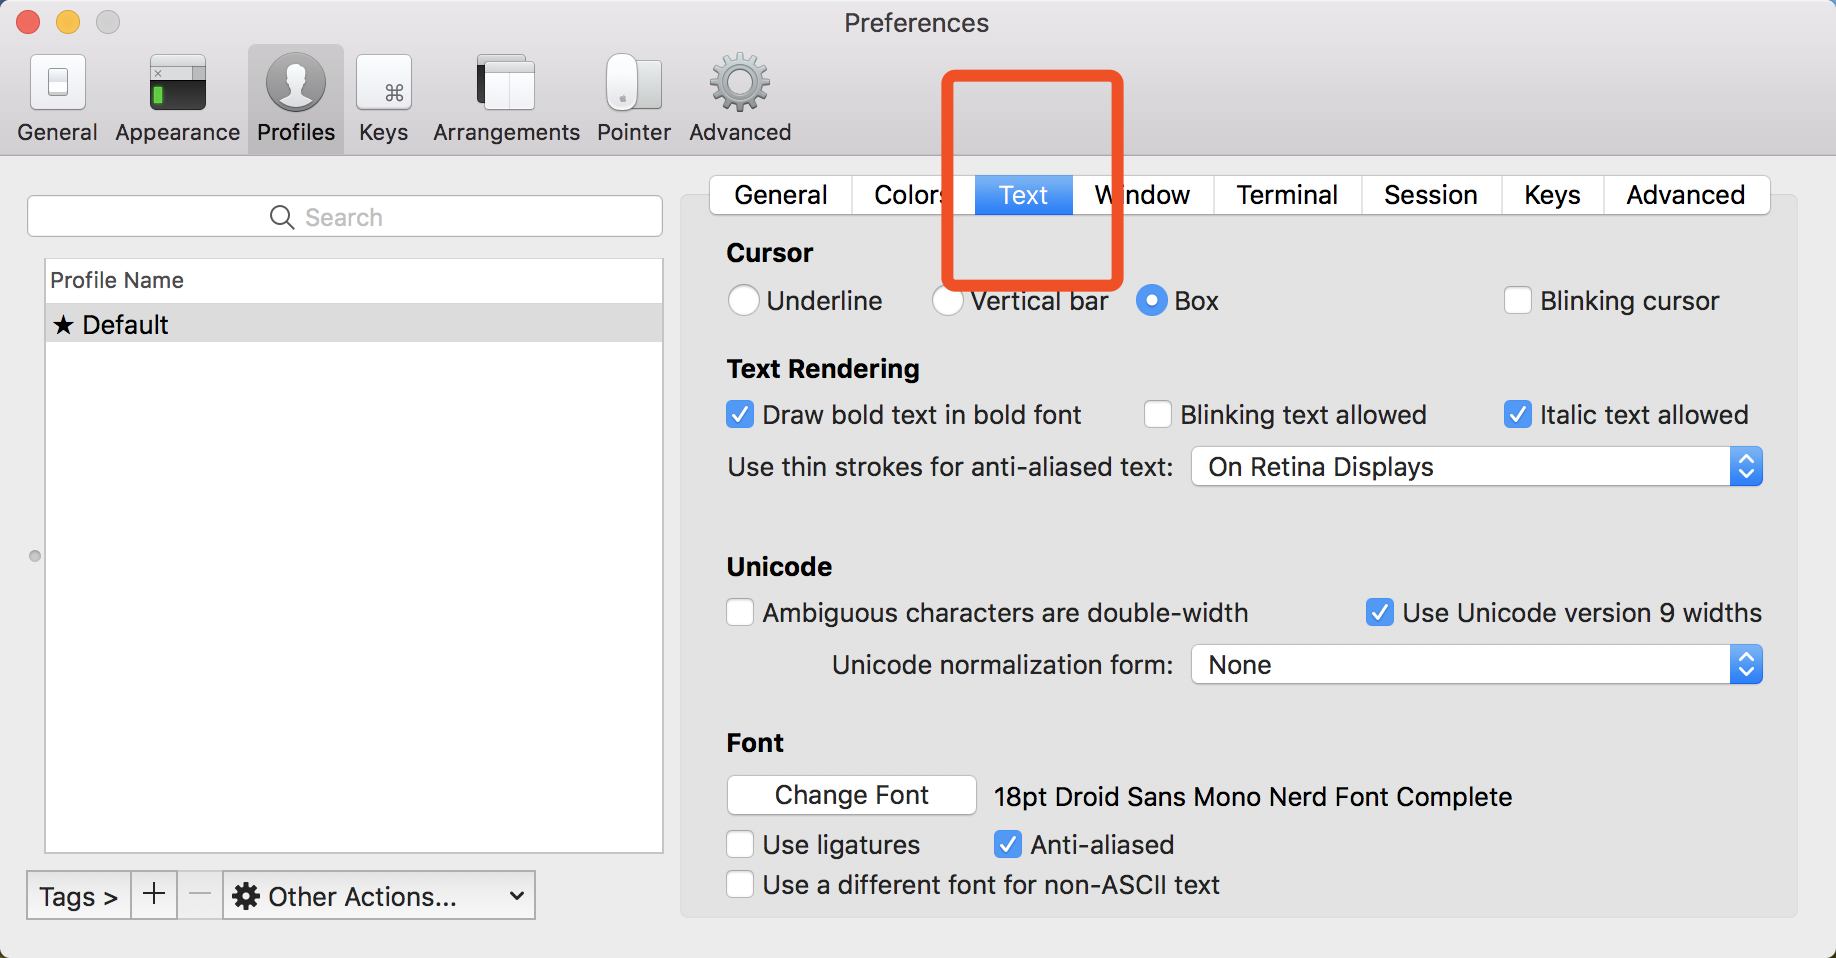
Task: Switch to the Terminal tab
Action: pyautogui.click(x=1287, y=195)
